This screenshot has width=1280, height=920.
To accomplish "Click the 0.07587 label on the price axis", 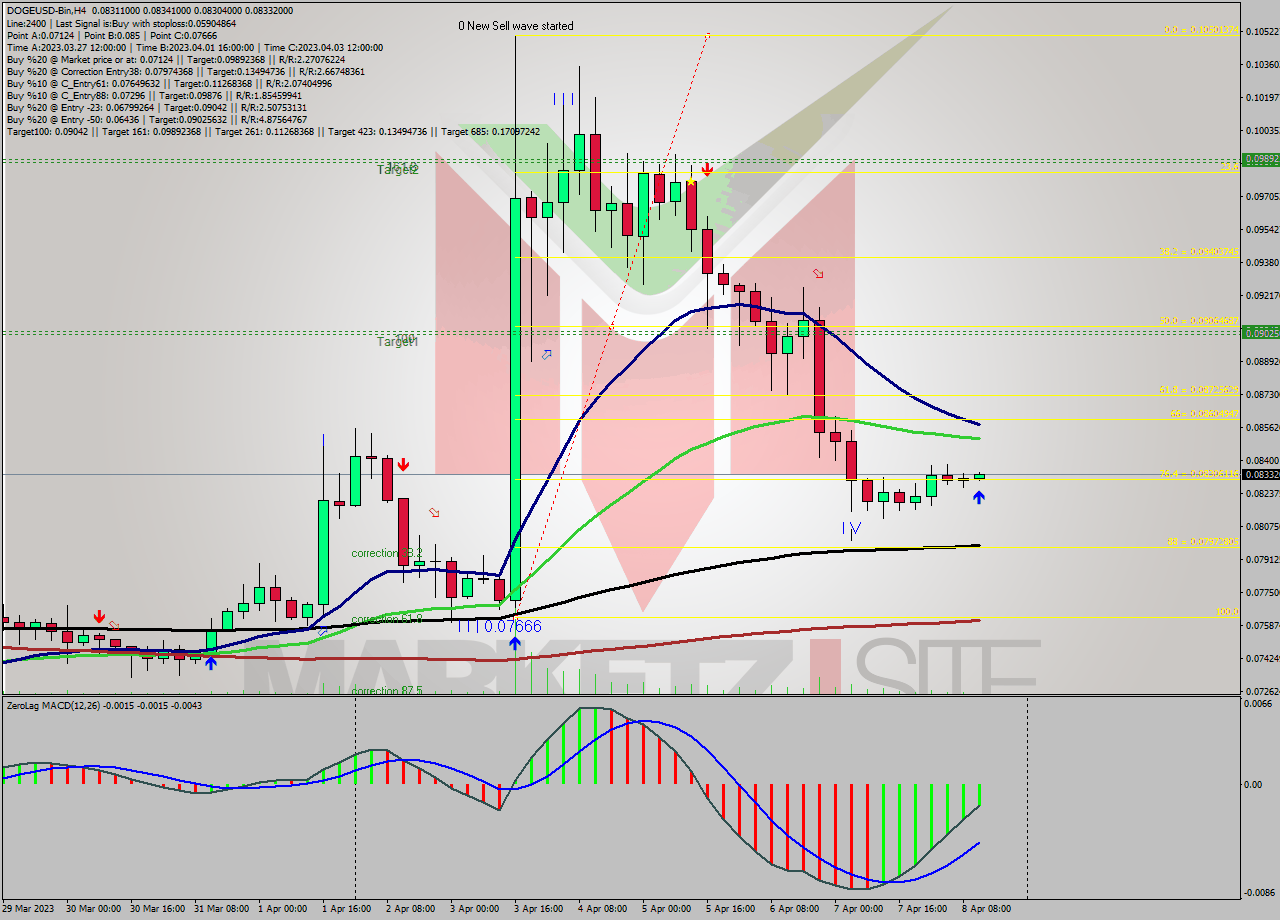I will tap(1263, 625).
